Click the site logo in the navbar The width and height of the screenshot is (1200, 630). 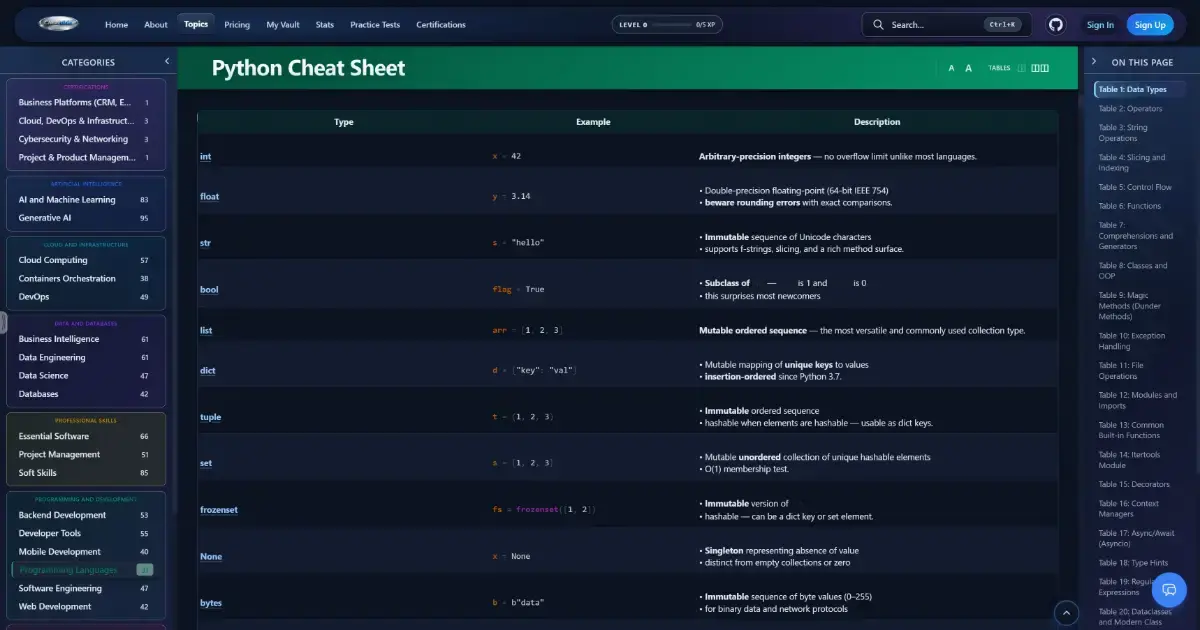(59, 24)
